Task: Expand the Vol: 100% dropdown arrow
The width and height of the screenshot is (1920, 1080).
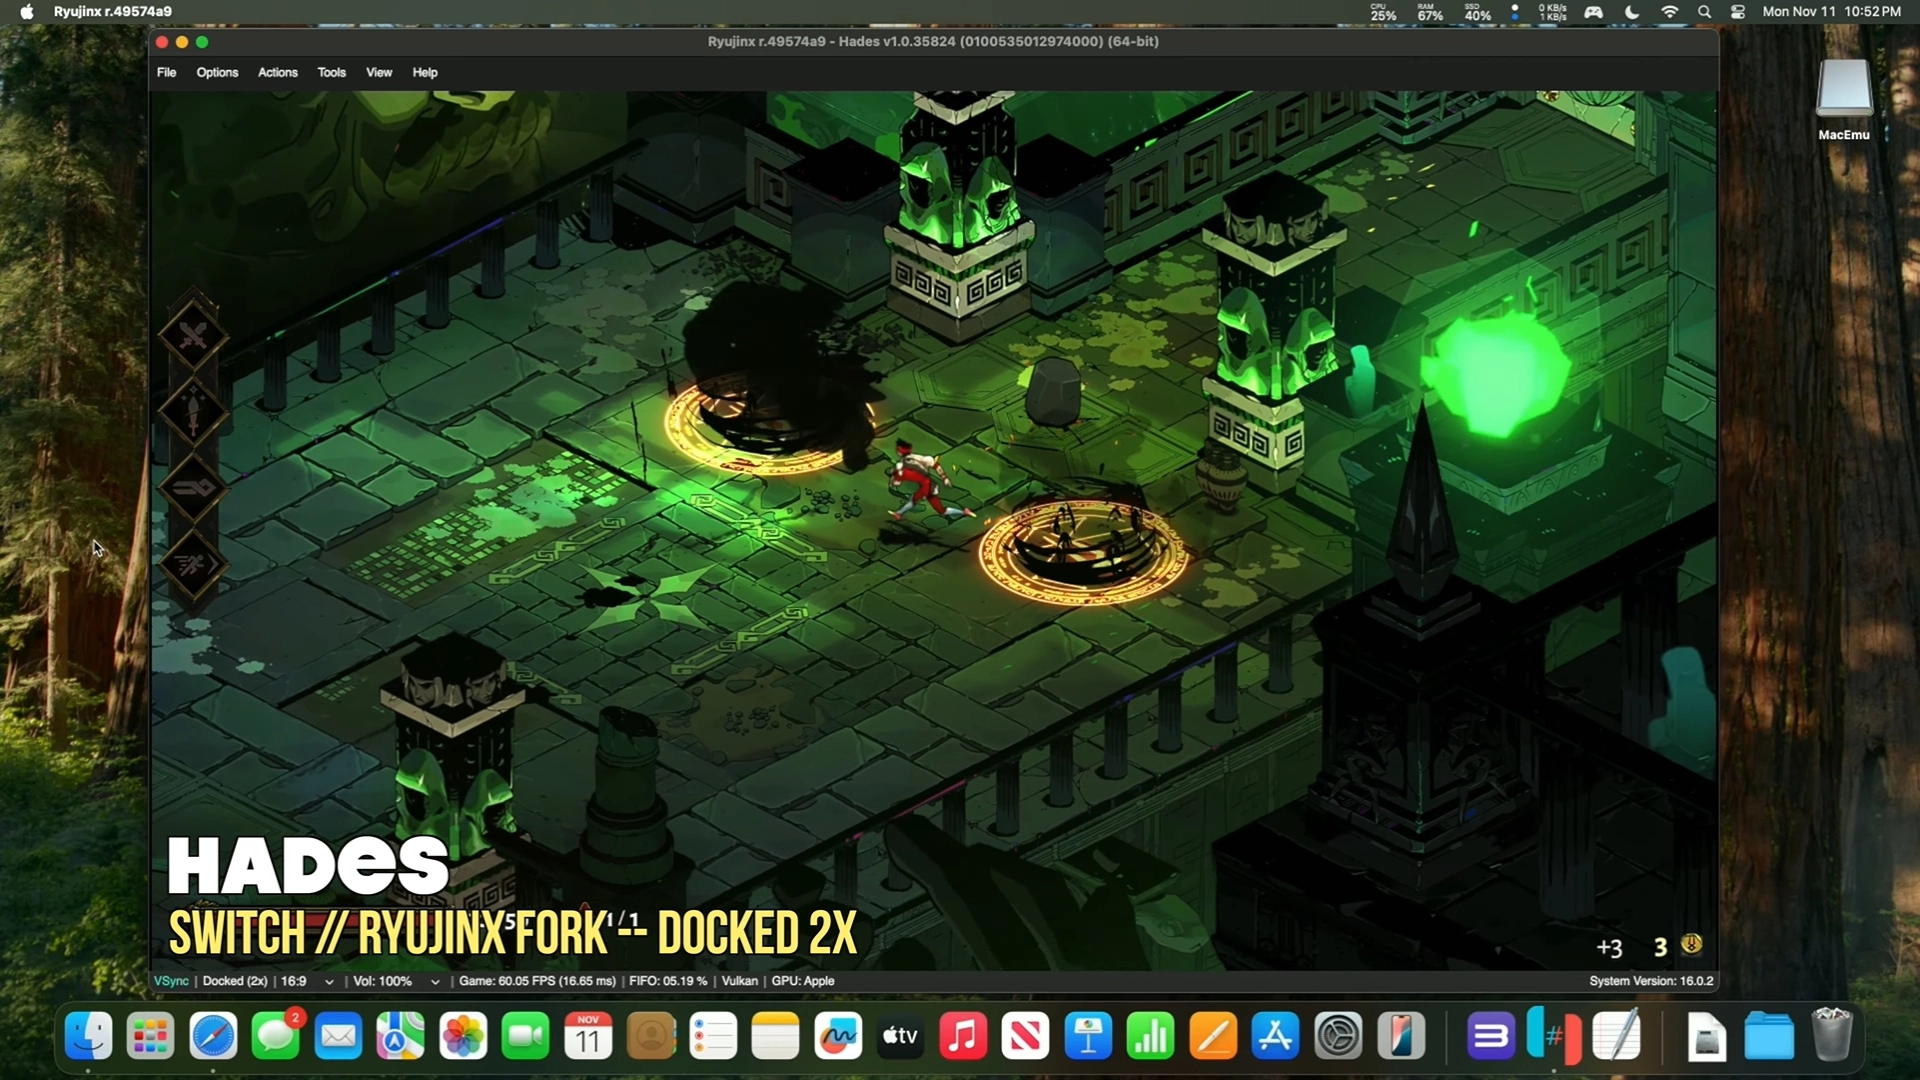Action: point(435,982)
